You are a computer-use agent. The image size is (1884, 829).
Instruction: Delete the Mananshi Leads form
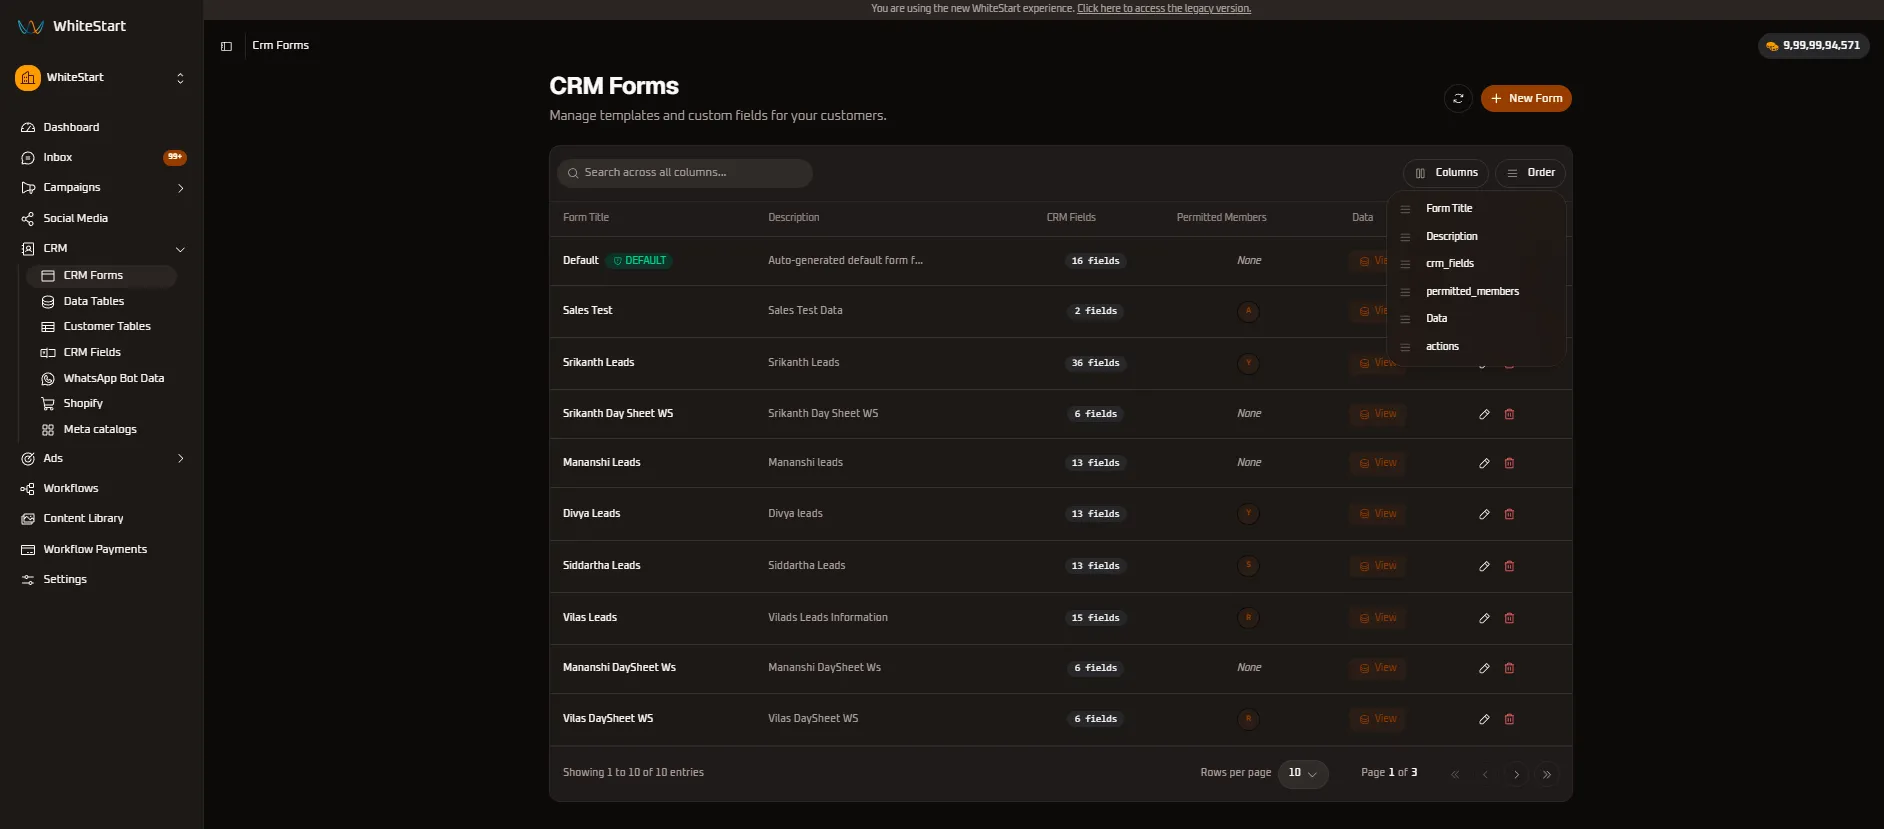1509,463
